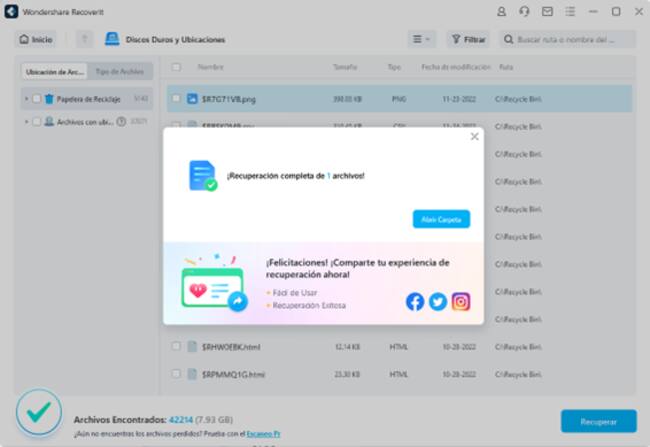Switch to the Tipo de Archivo tab

(119, 72)
